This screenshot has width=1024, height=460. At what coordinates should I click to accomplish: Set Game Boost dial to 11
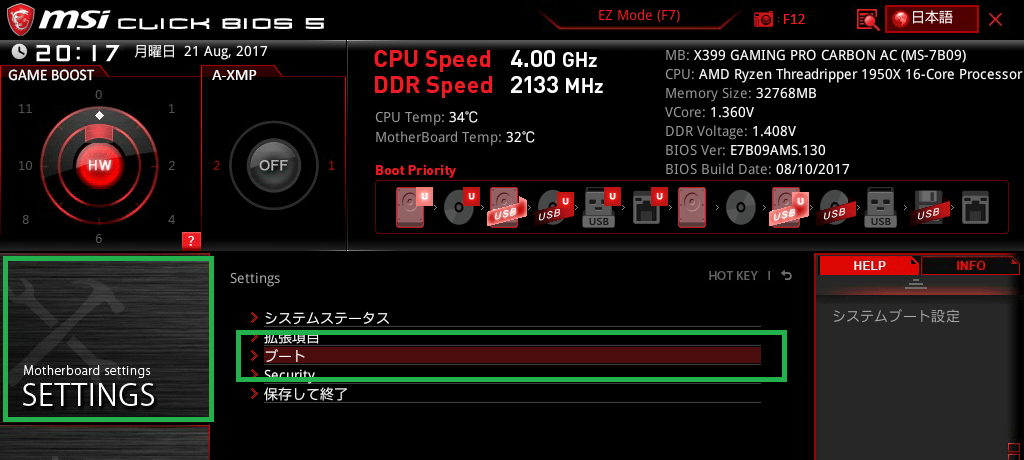25,109
